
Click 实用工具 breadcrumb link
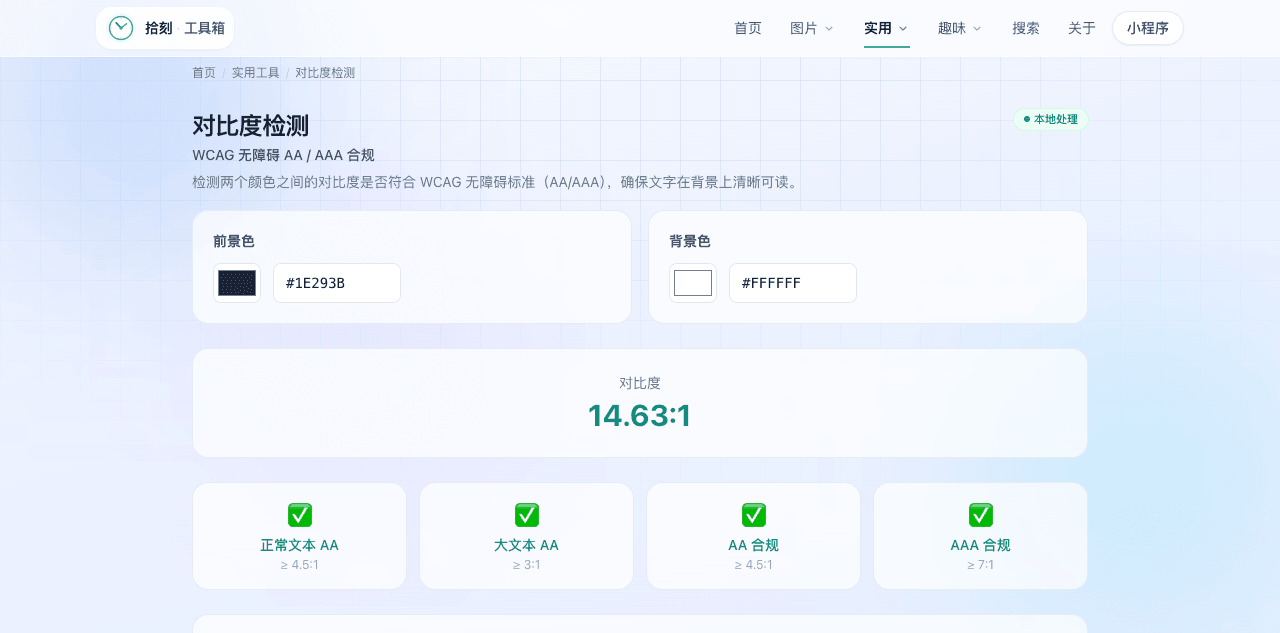(x=256, y=73)
